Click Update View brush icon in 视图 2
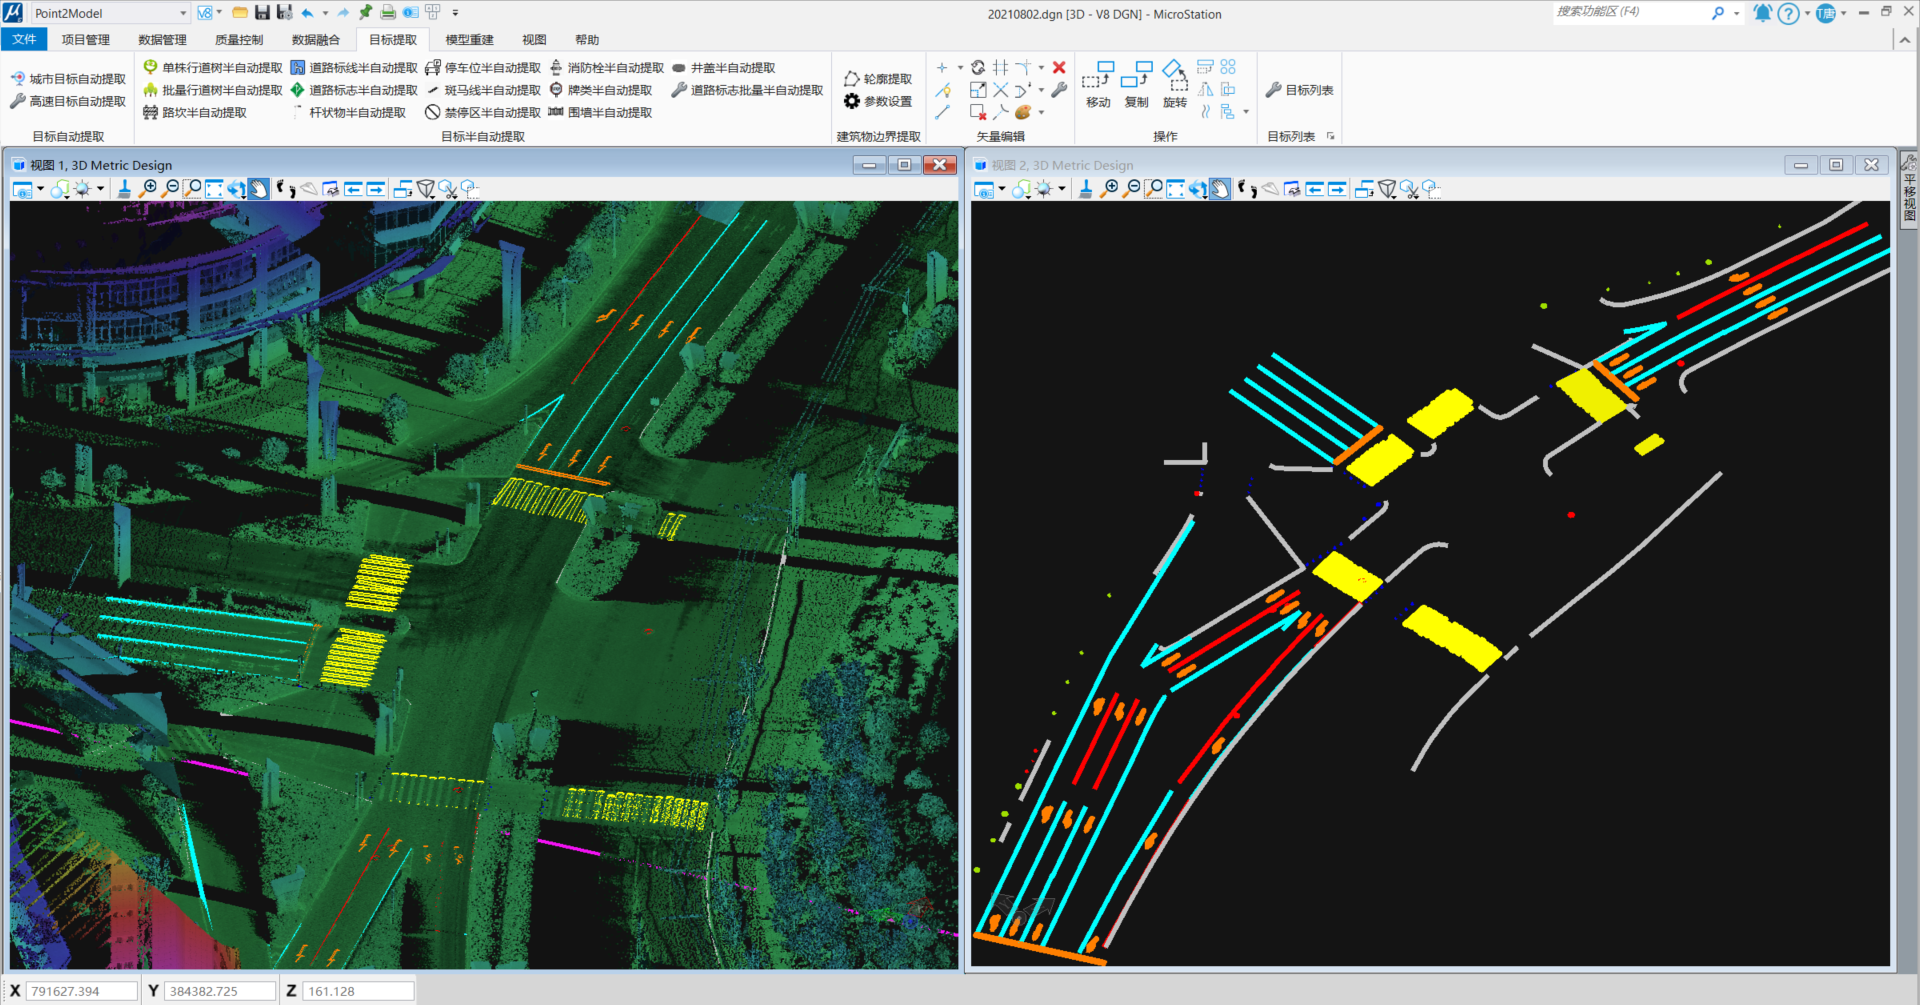The width and height of the screenshot is (1920, 1005). pyautogui.click(x=1086, y=189)
